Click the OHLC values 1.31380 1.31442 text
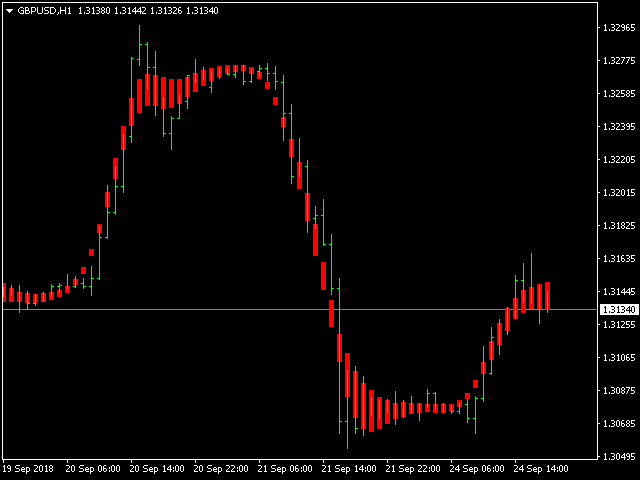Screen dimensions: 640x480 tap(112, 11)
